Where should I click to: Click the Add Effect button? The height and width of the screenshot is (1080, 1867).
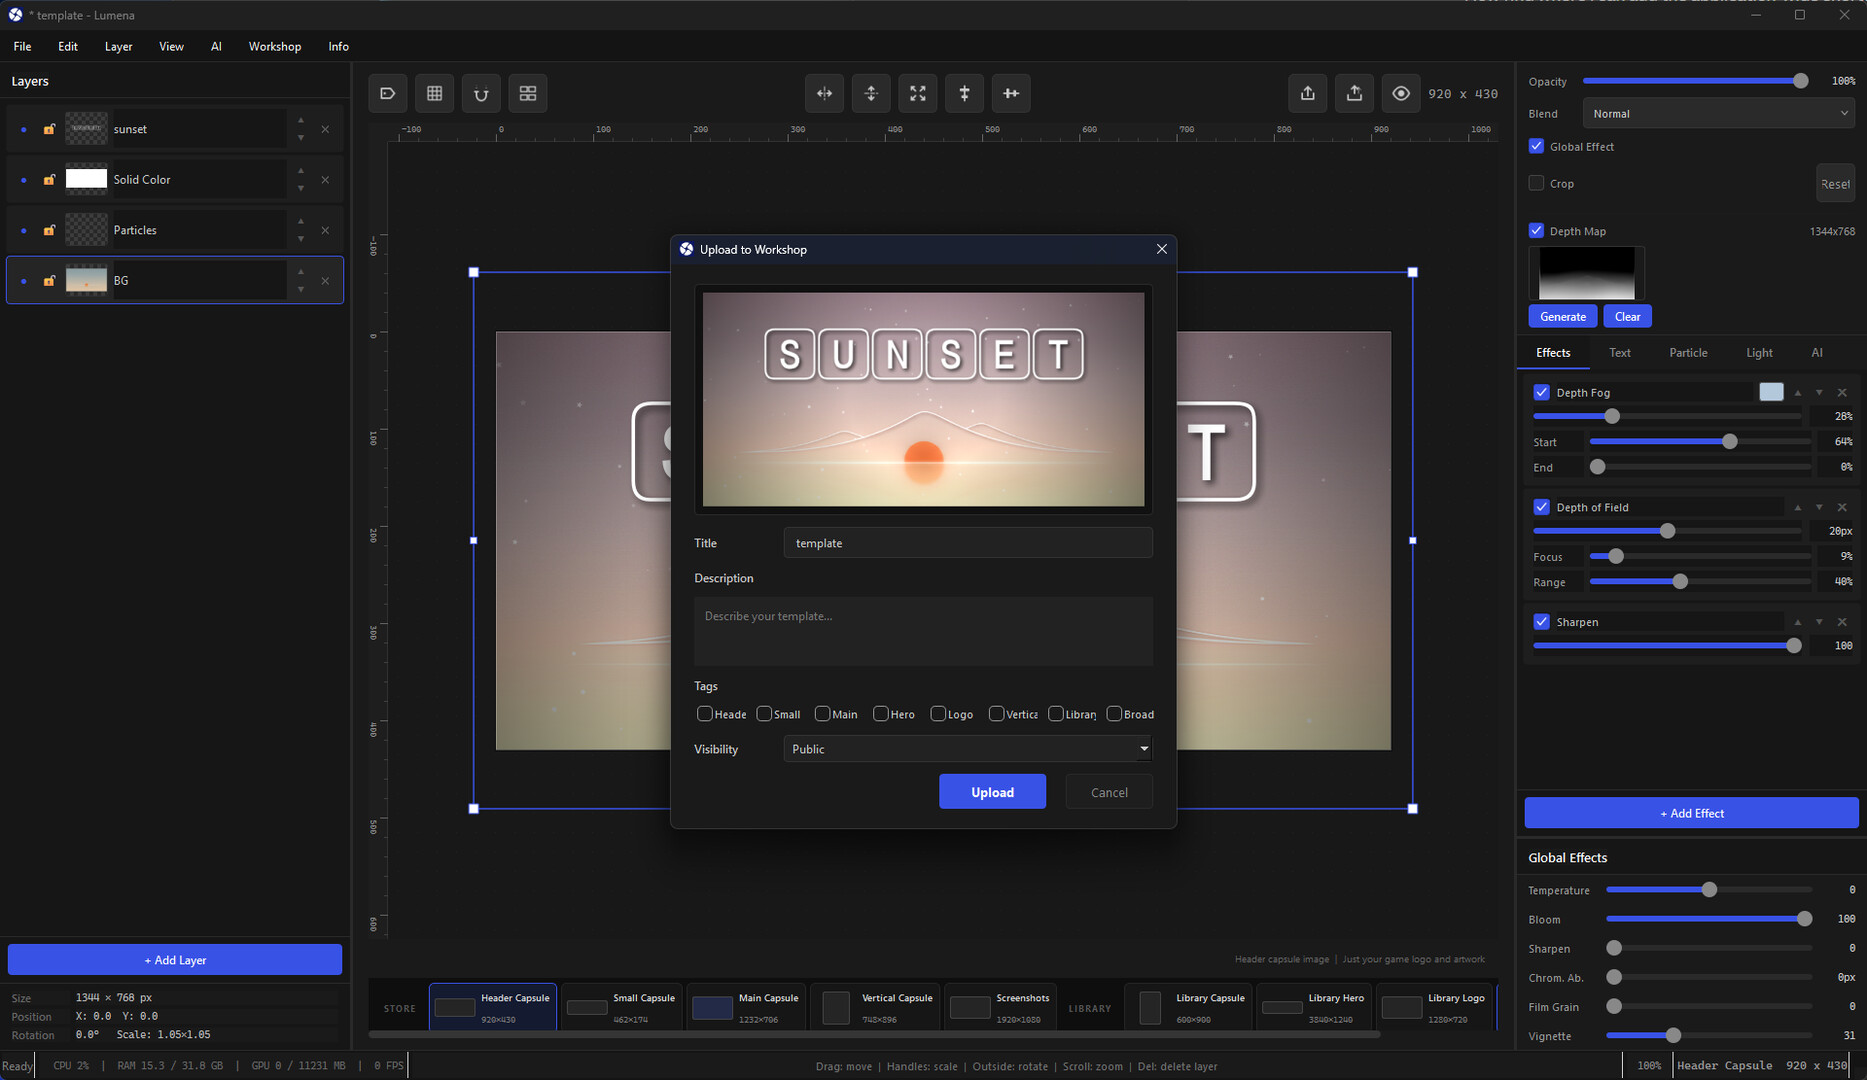point(1690,813)
